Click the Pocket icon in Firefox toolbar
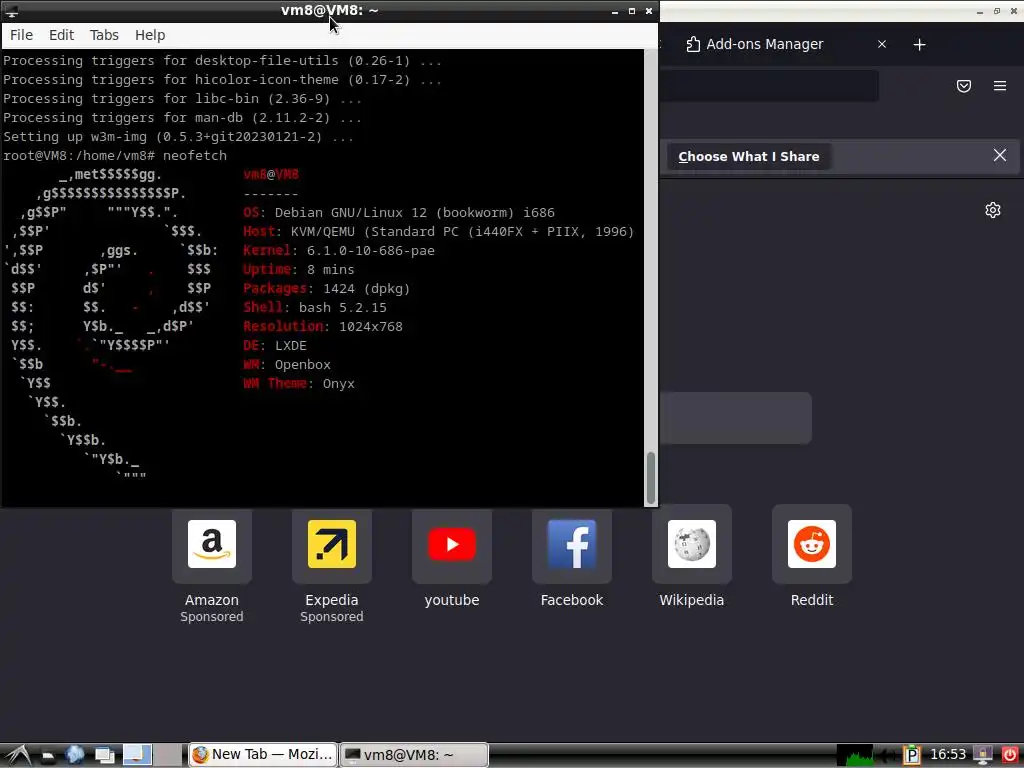 963,86
